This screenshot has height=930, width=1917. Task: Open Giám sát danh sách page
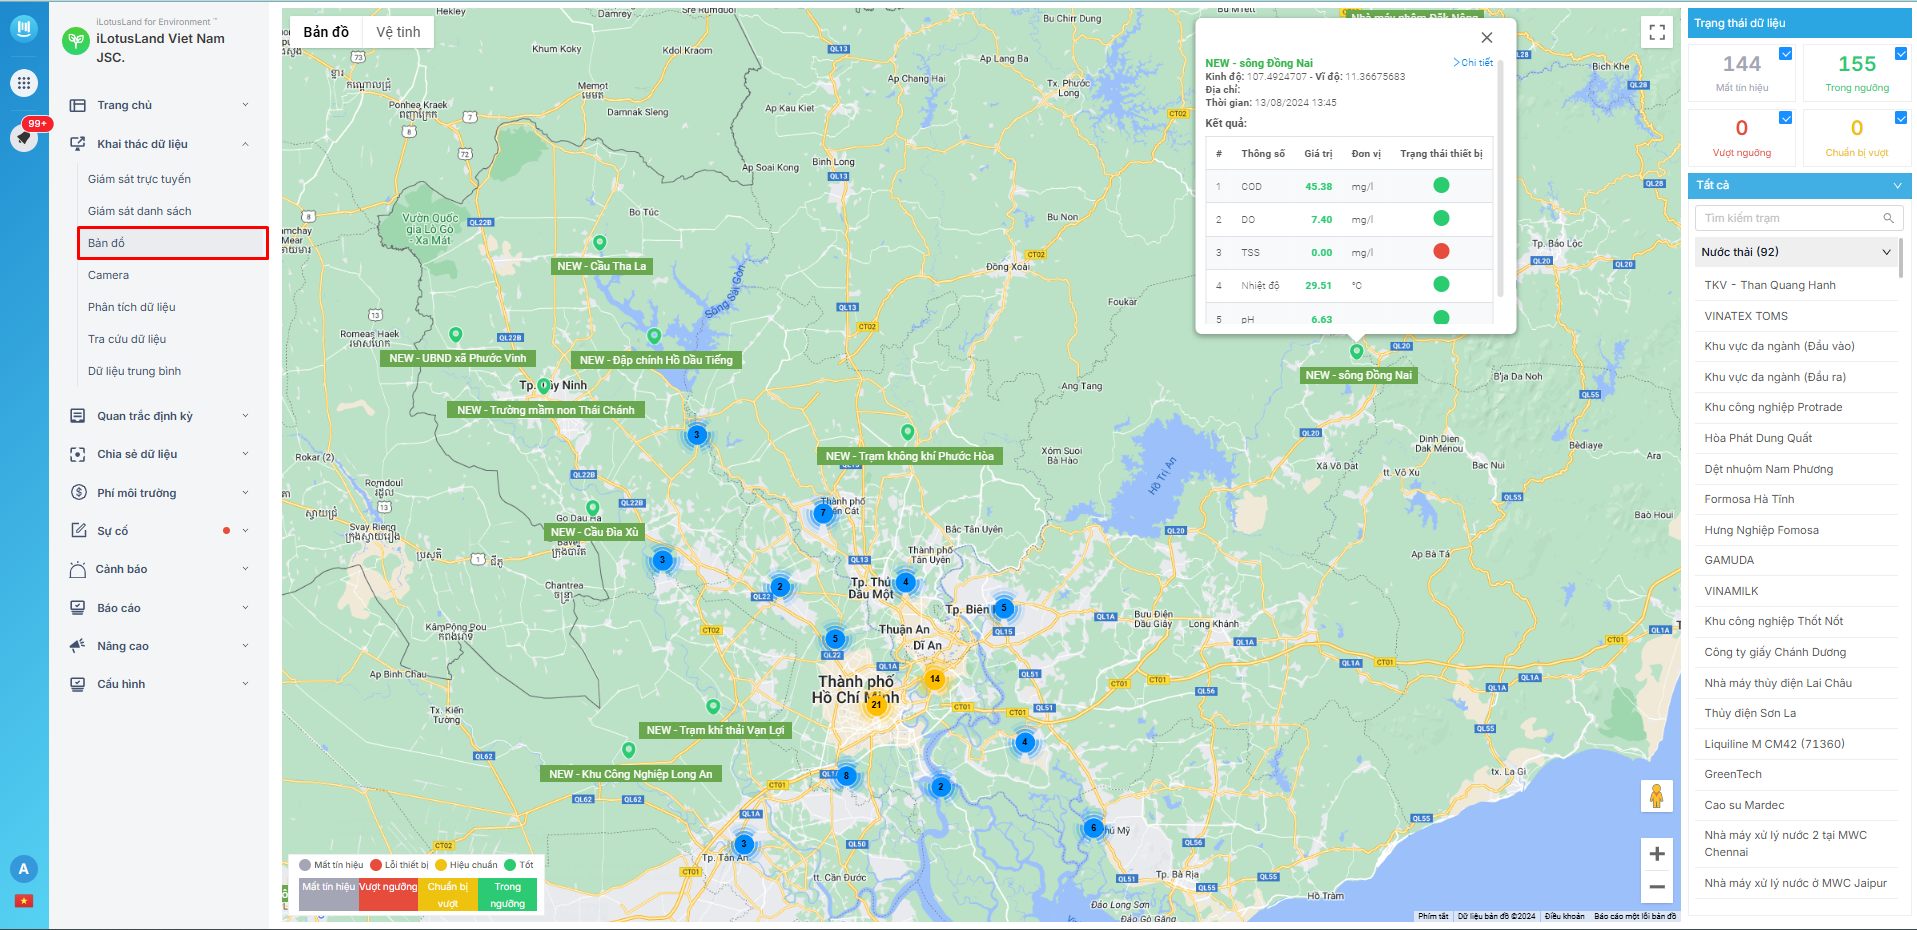139,211
